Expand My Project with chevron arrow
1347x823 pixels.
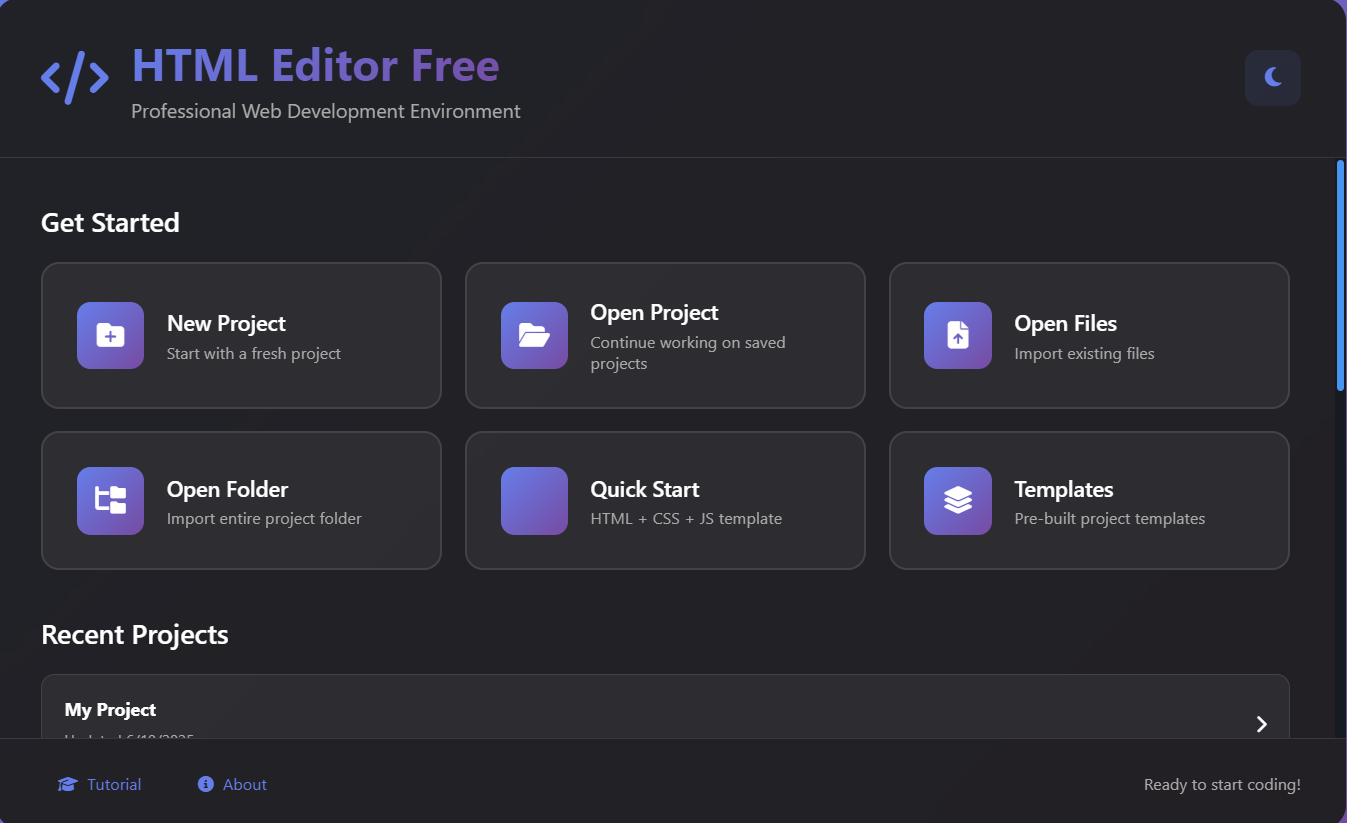[x=1261, y=724]
